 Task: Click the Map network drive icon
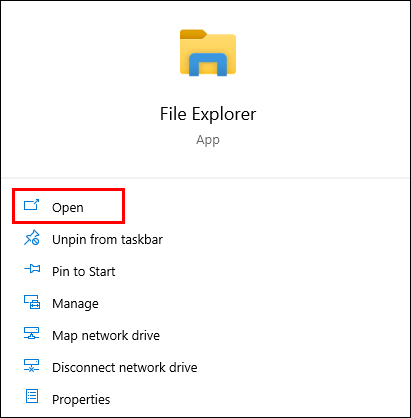32,333
